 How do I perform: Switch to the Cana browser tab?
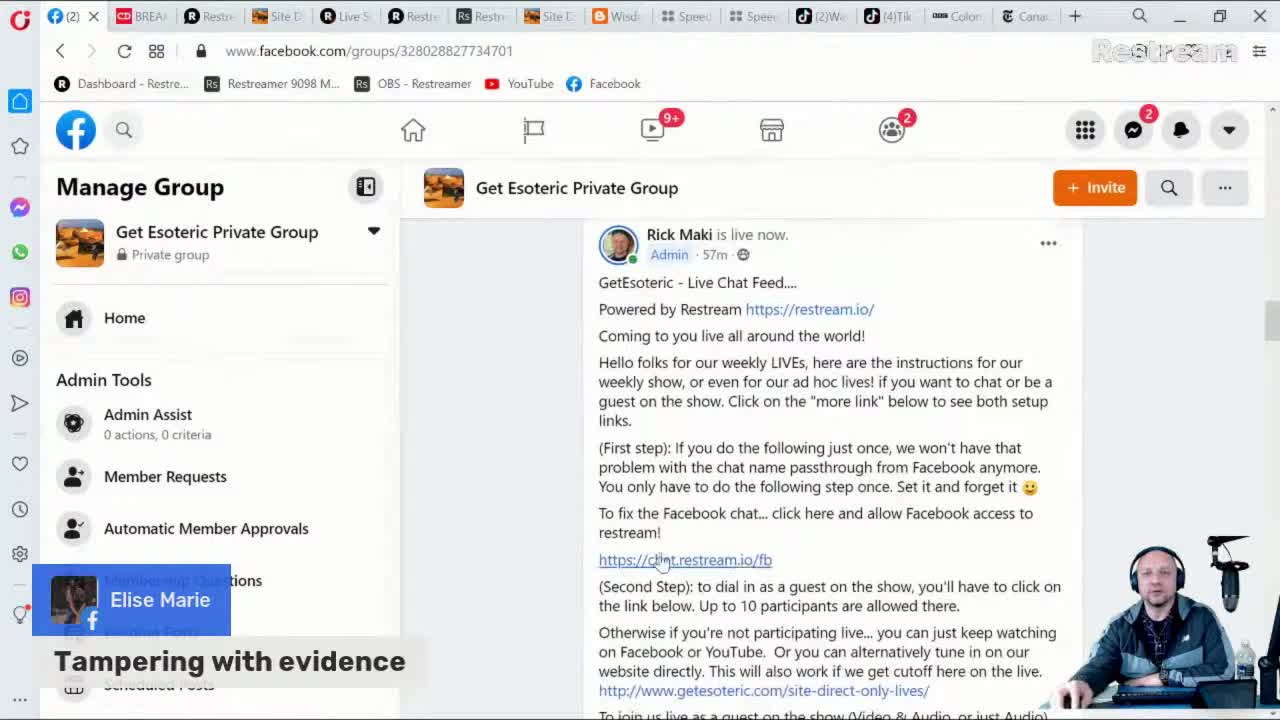(x=1025, y=16)
